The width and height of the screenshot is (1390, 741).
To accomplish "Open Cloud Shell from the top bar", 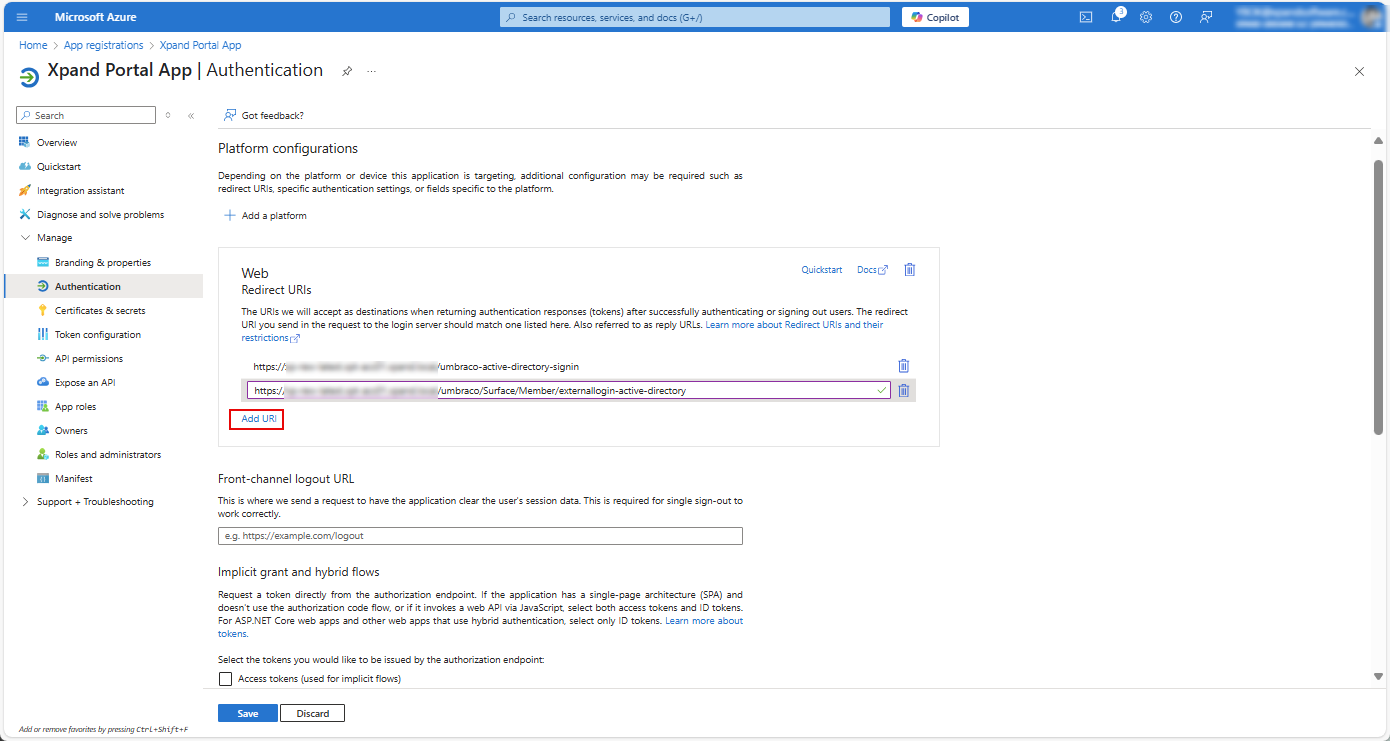I will (1086, 17).
